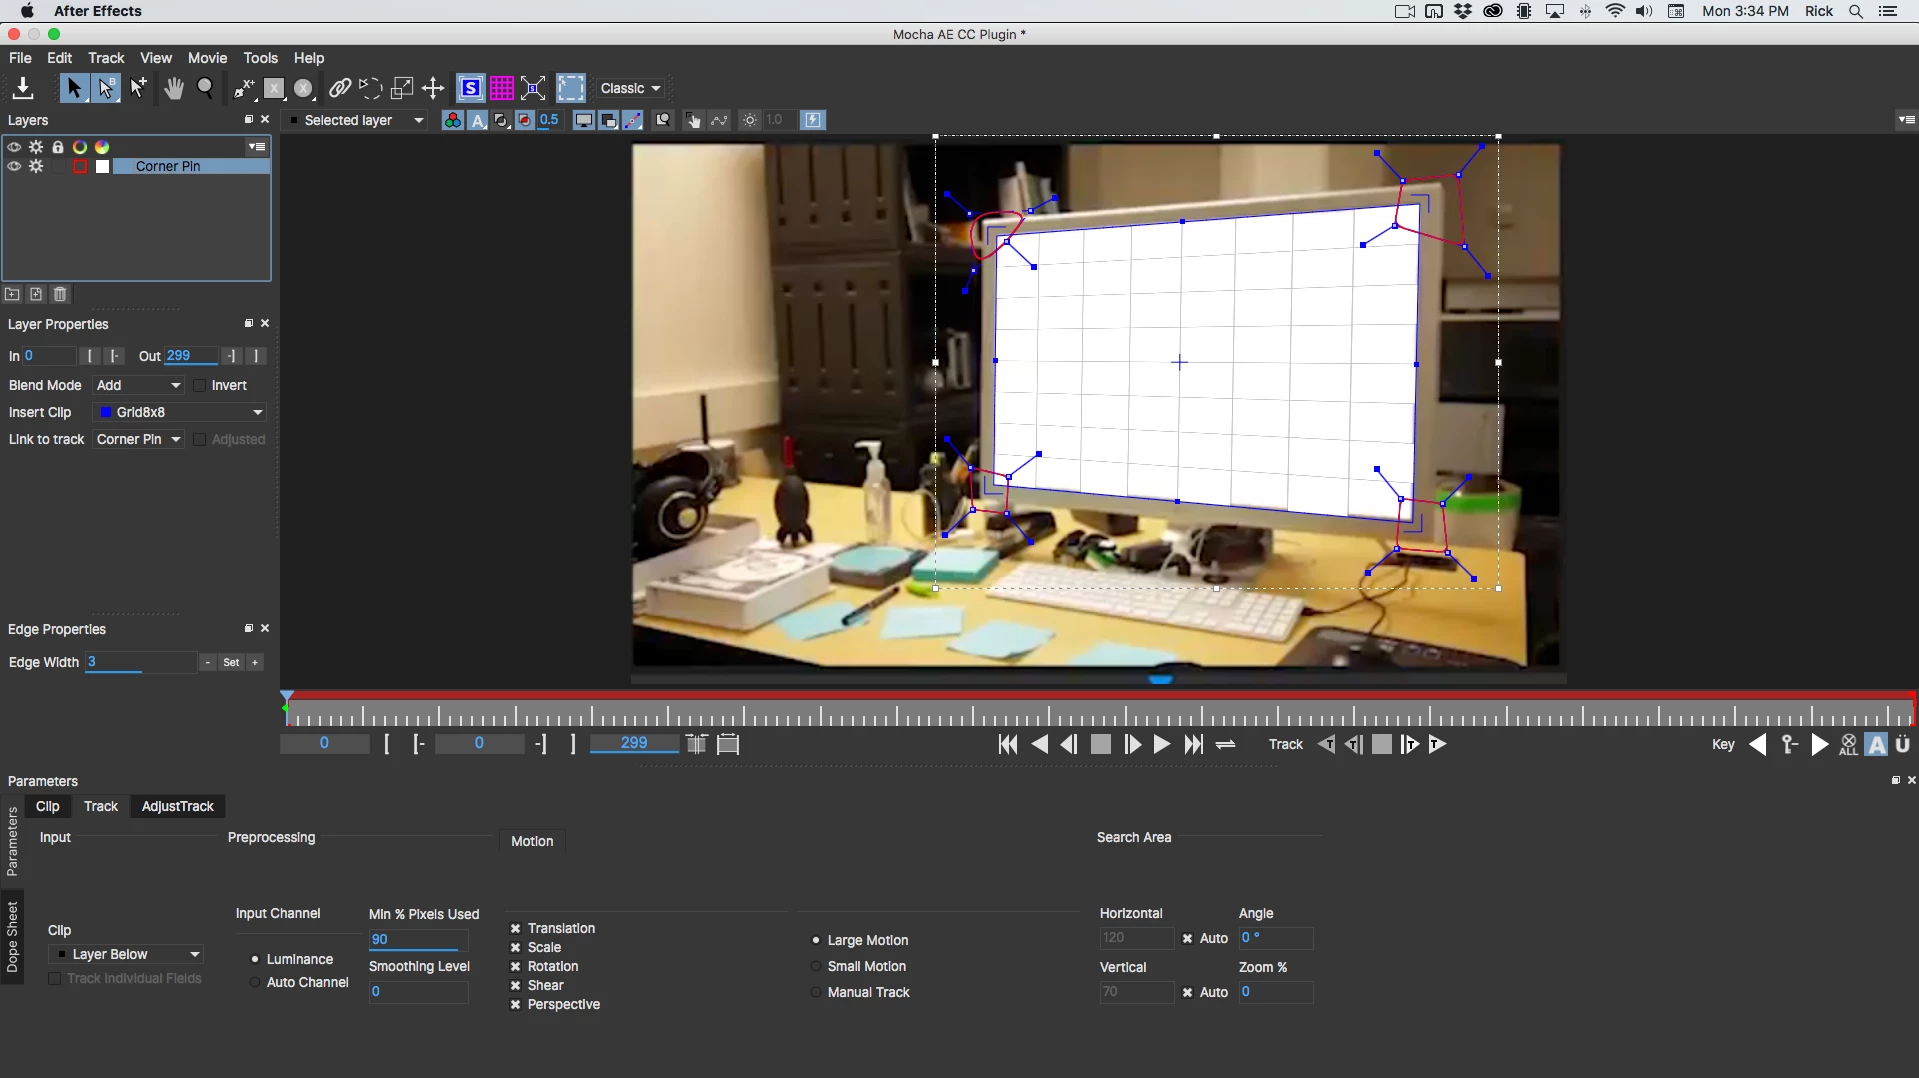Hide the Corner Pin layer visibility eye
1919x1078 pixels.
(x=14, y=166)
